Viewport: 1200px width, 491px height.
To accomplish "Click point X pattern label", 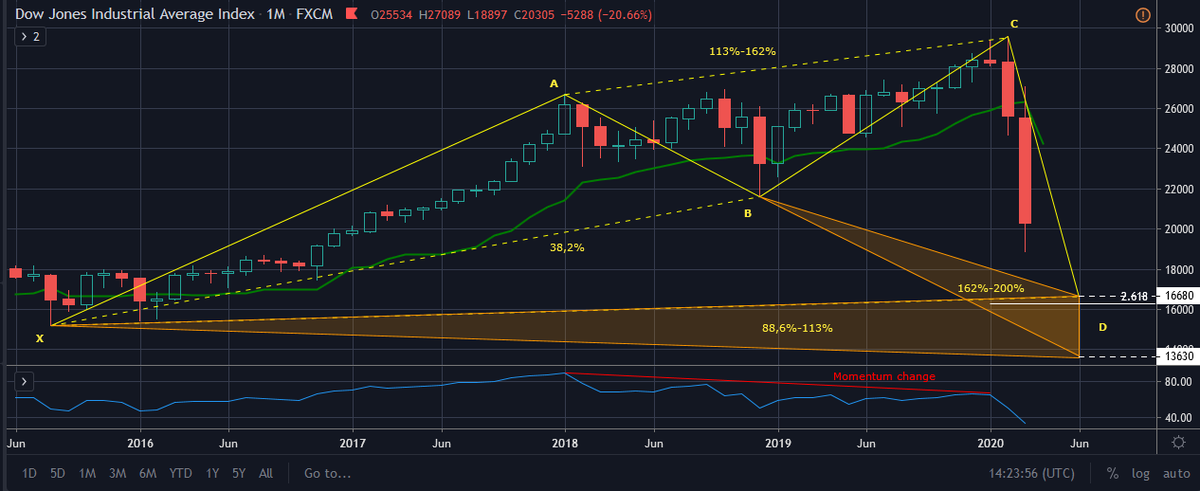I will pos(40,338).
